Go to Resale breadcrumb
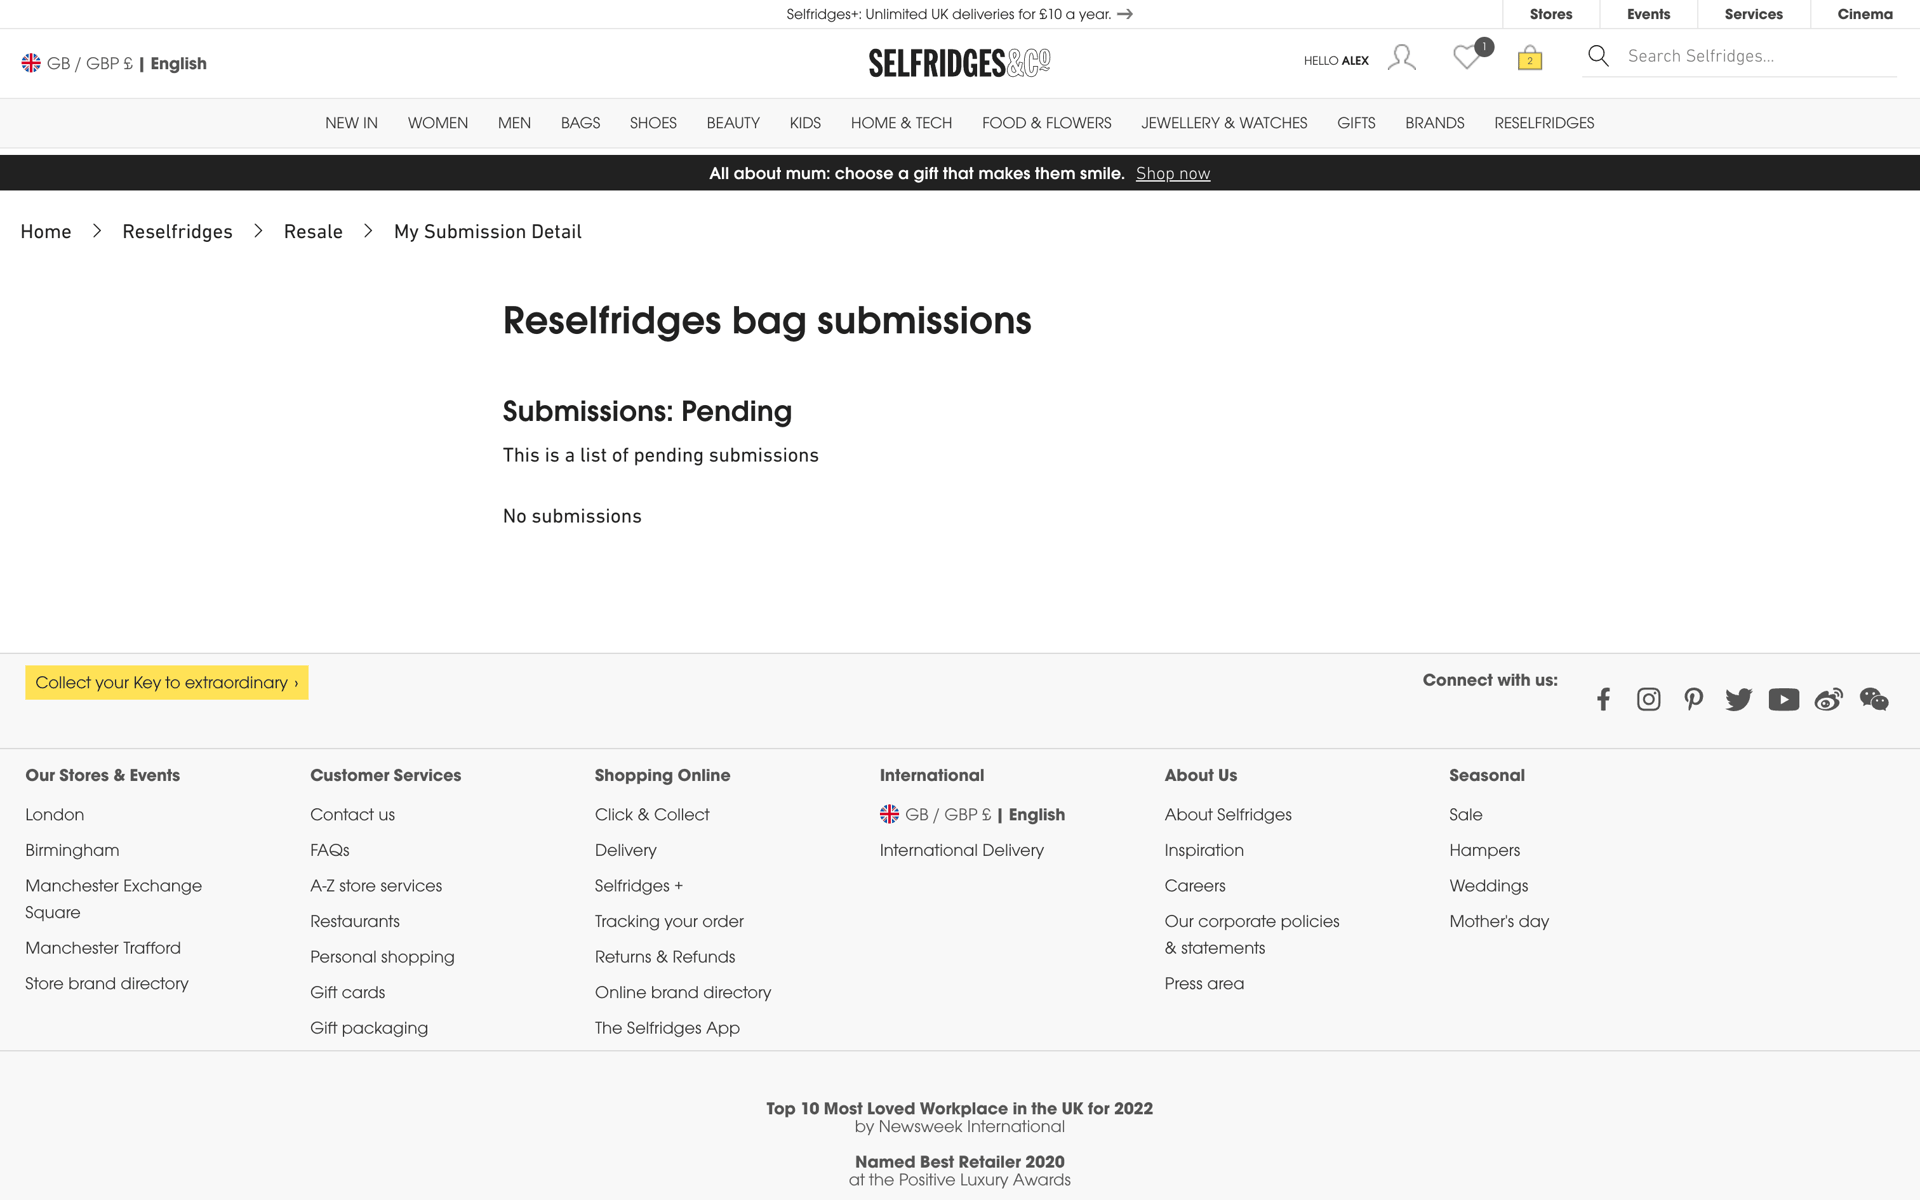 313,231
